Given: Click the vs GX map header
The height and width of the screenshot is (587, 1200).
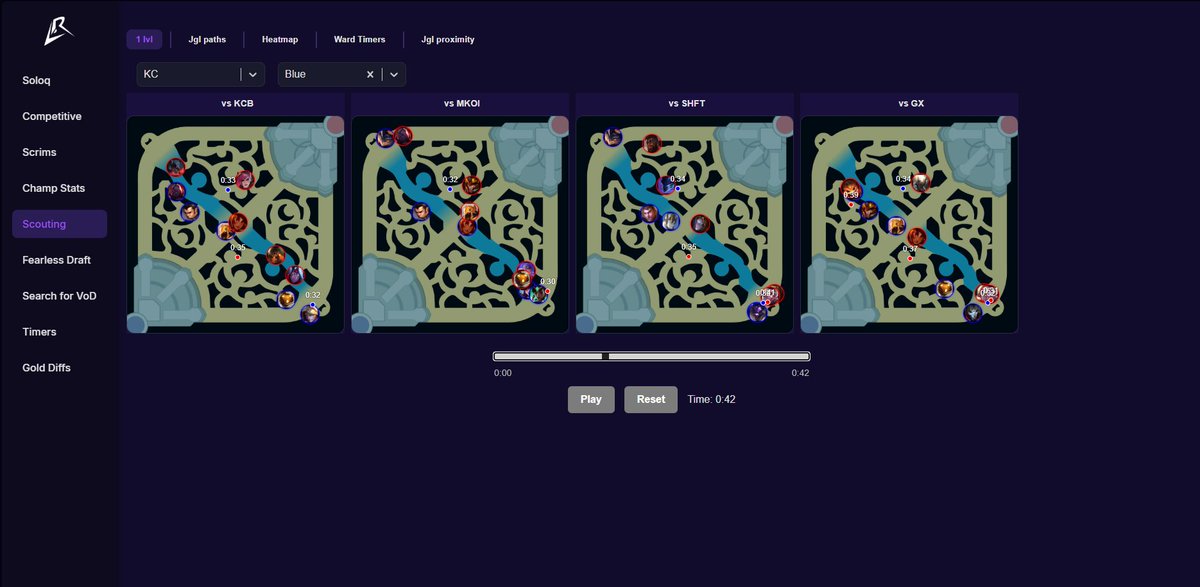Looking at the screenshot, I should [909, 103].
